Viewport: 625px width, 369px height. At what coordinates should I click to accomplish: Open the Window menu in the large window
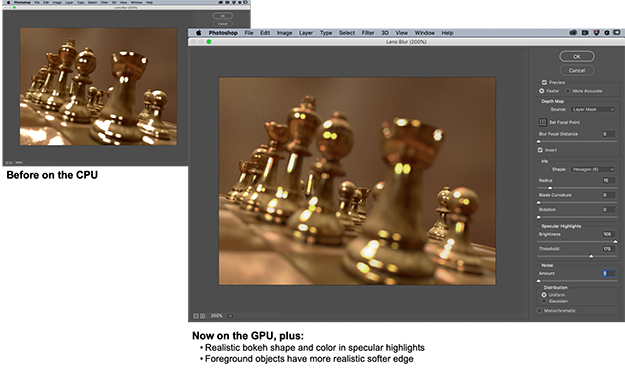click(x=425, y=33)
